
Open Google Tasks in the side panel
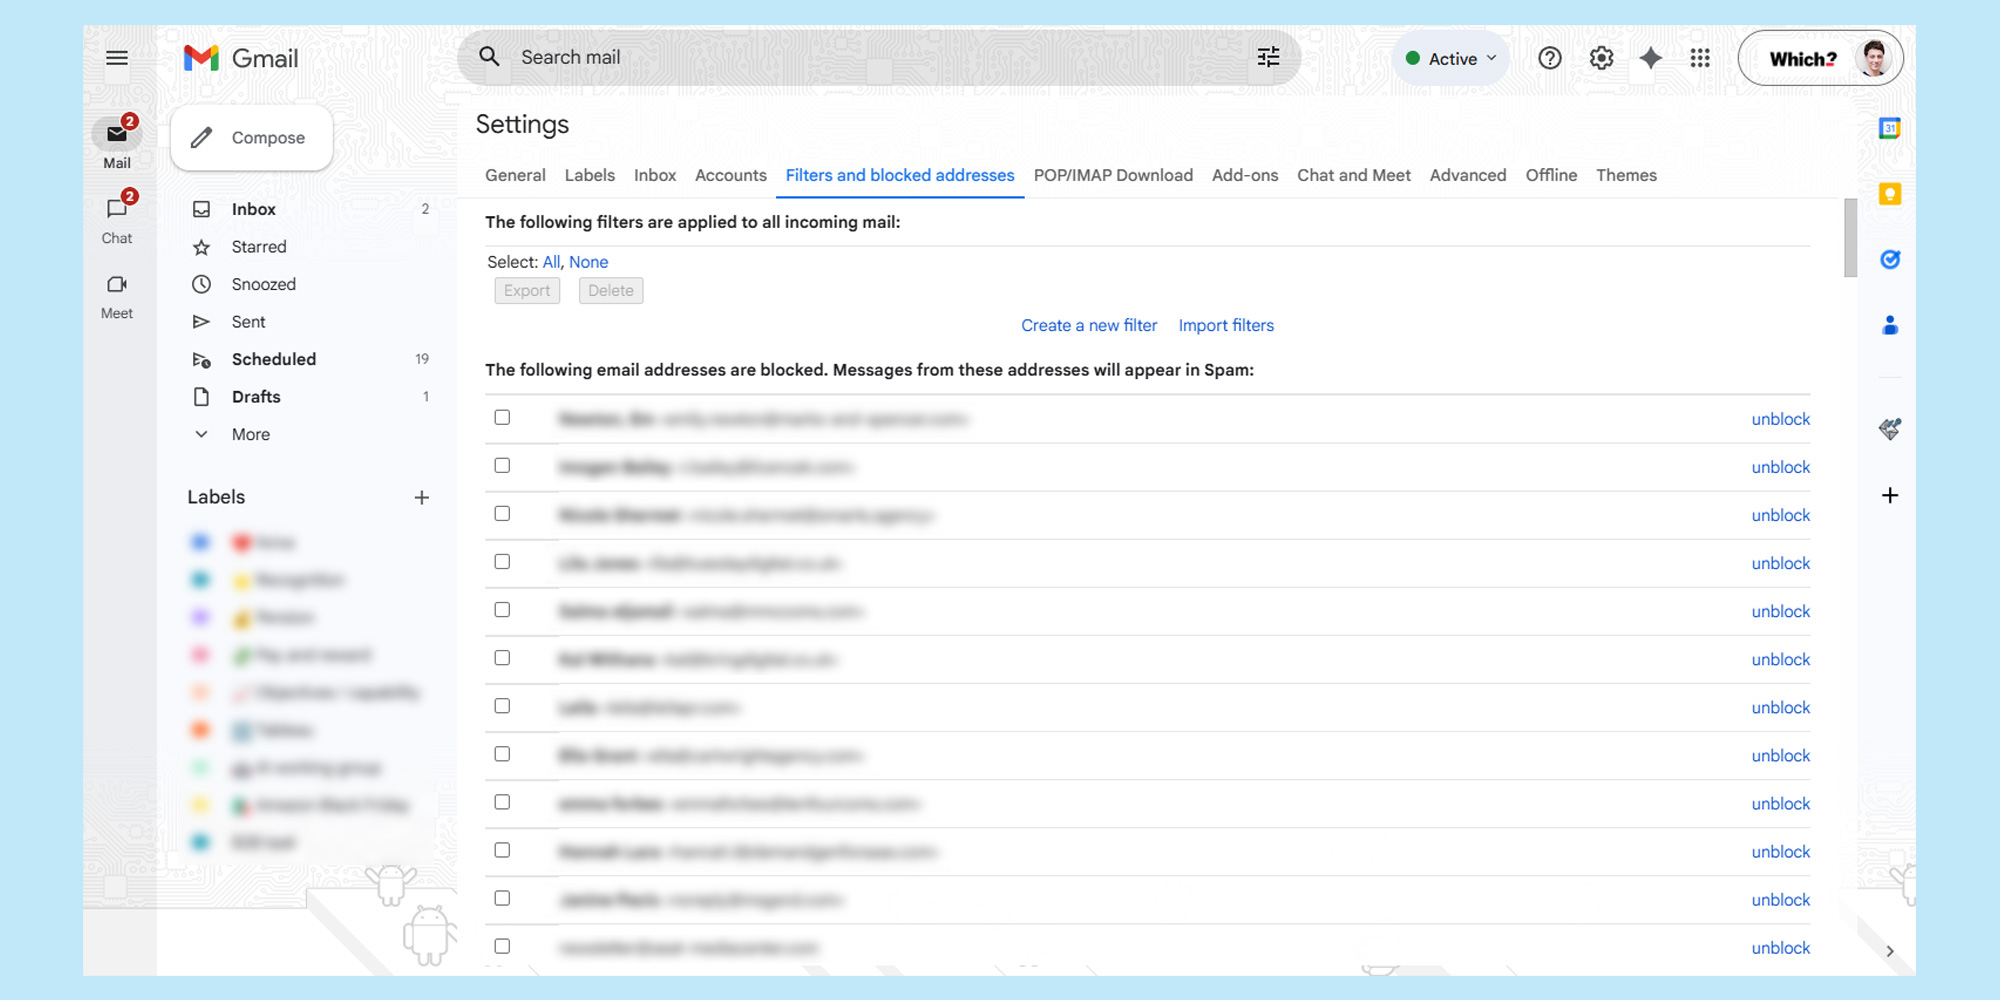click(x=1890, y=259)
